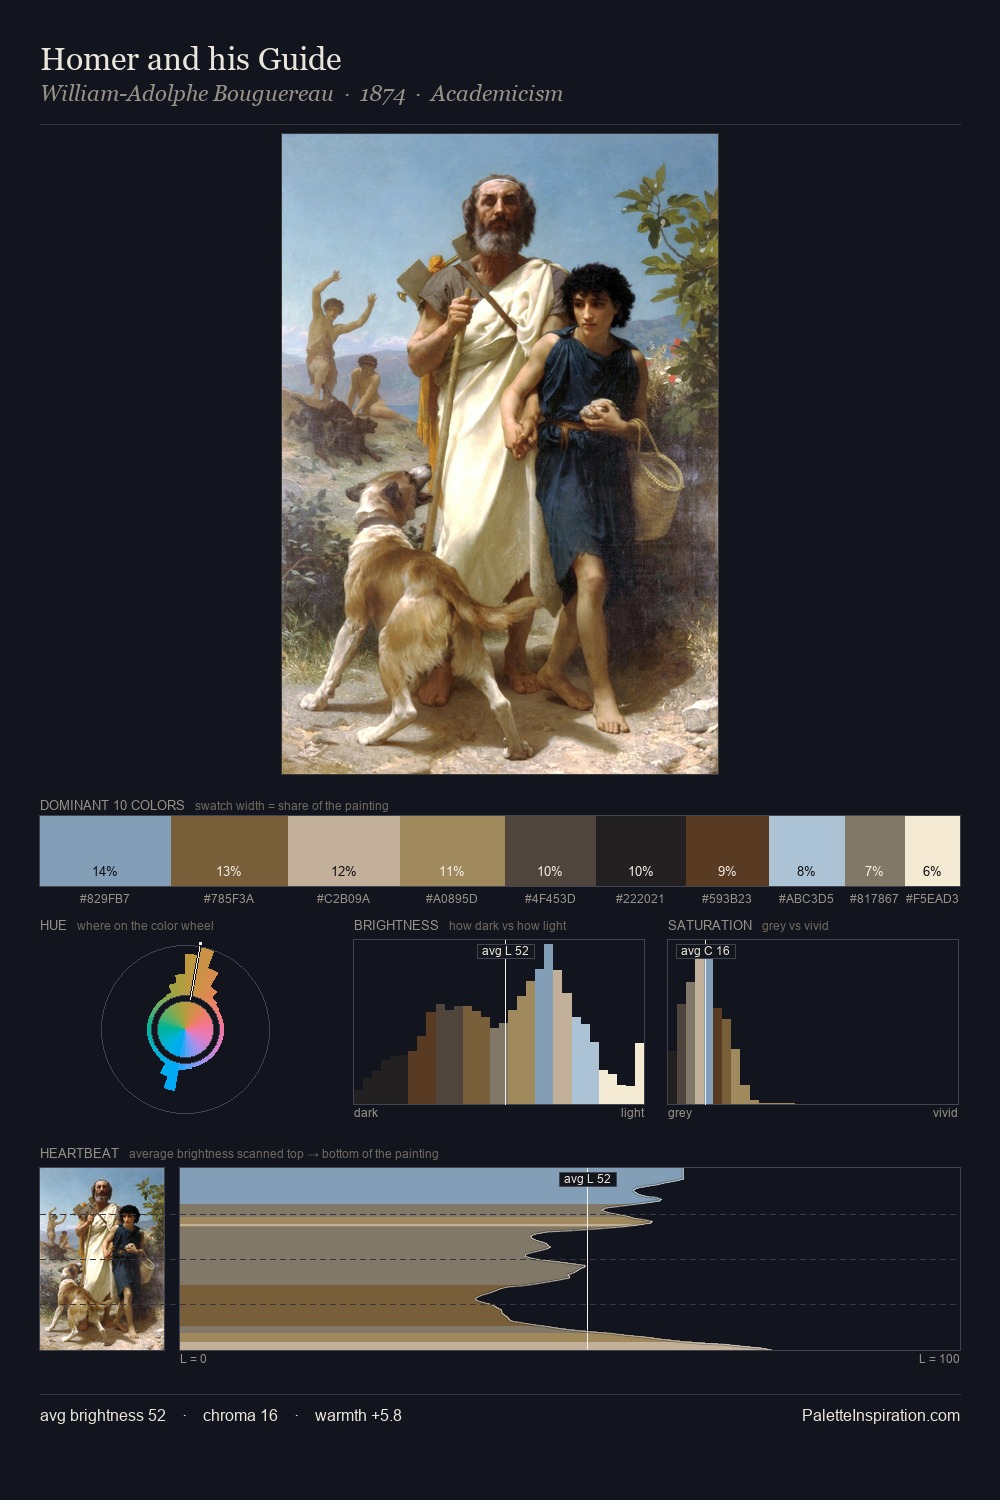This screenshot has height=1500, width=1000.
Task: Click the 'SATURATION' section heading
Action: [x=710, y=925]
